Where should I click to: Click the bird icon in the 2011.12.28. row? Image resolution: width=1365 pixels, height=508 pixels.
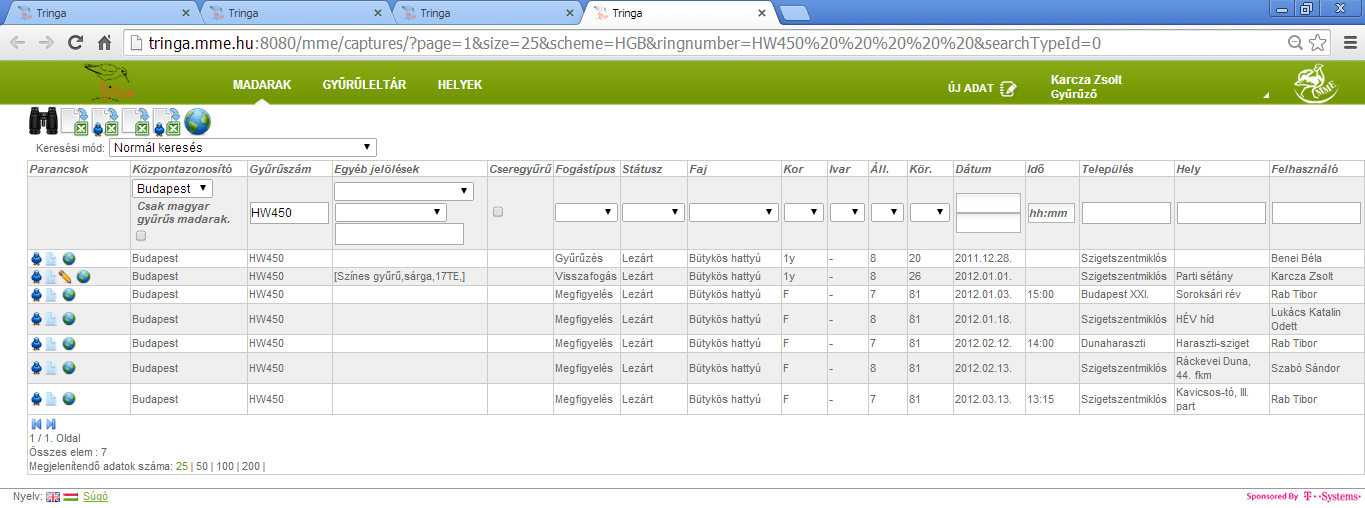tap(37, 258)
